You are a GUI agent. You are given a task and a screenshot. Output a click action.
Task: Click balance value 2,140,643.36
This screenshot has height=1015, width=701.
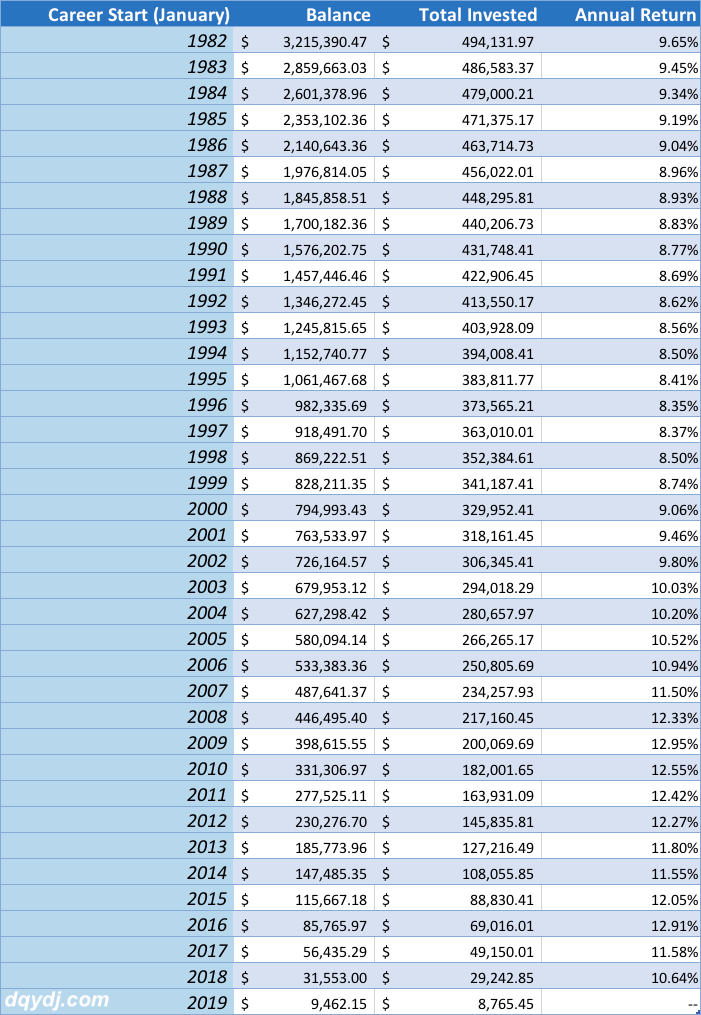(304, 144)
